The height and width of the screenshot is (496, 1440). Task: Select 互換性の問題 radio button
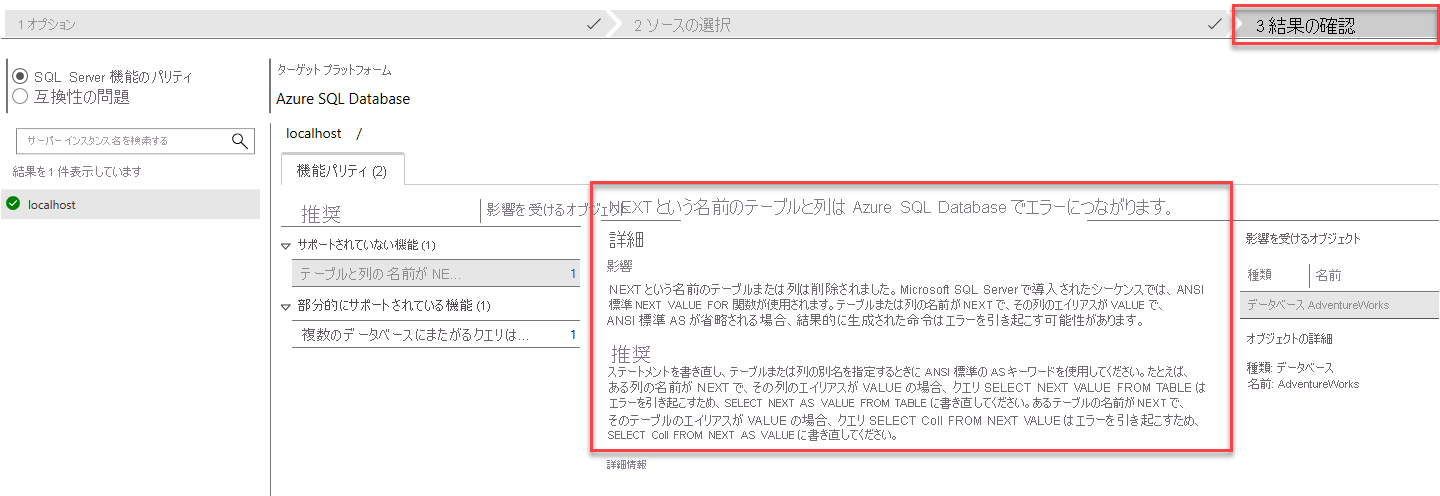pos(20,97)
